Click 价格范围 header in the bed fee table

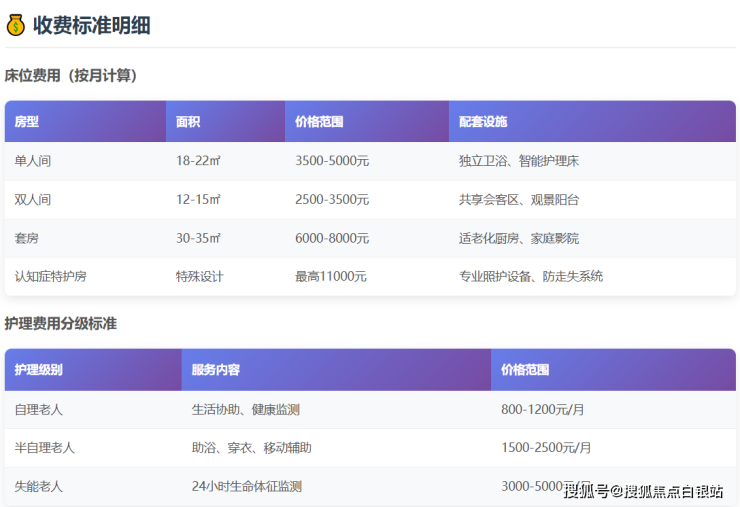(319, 122)
